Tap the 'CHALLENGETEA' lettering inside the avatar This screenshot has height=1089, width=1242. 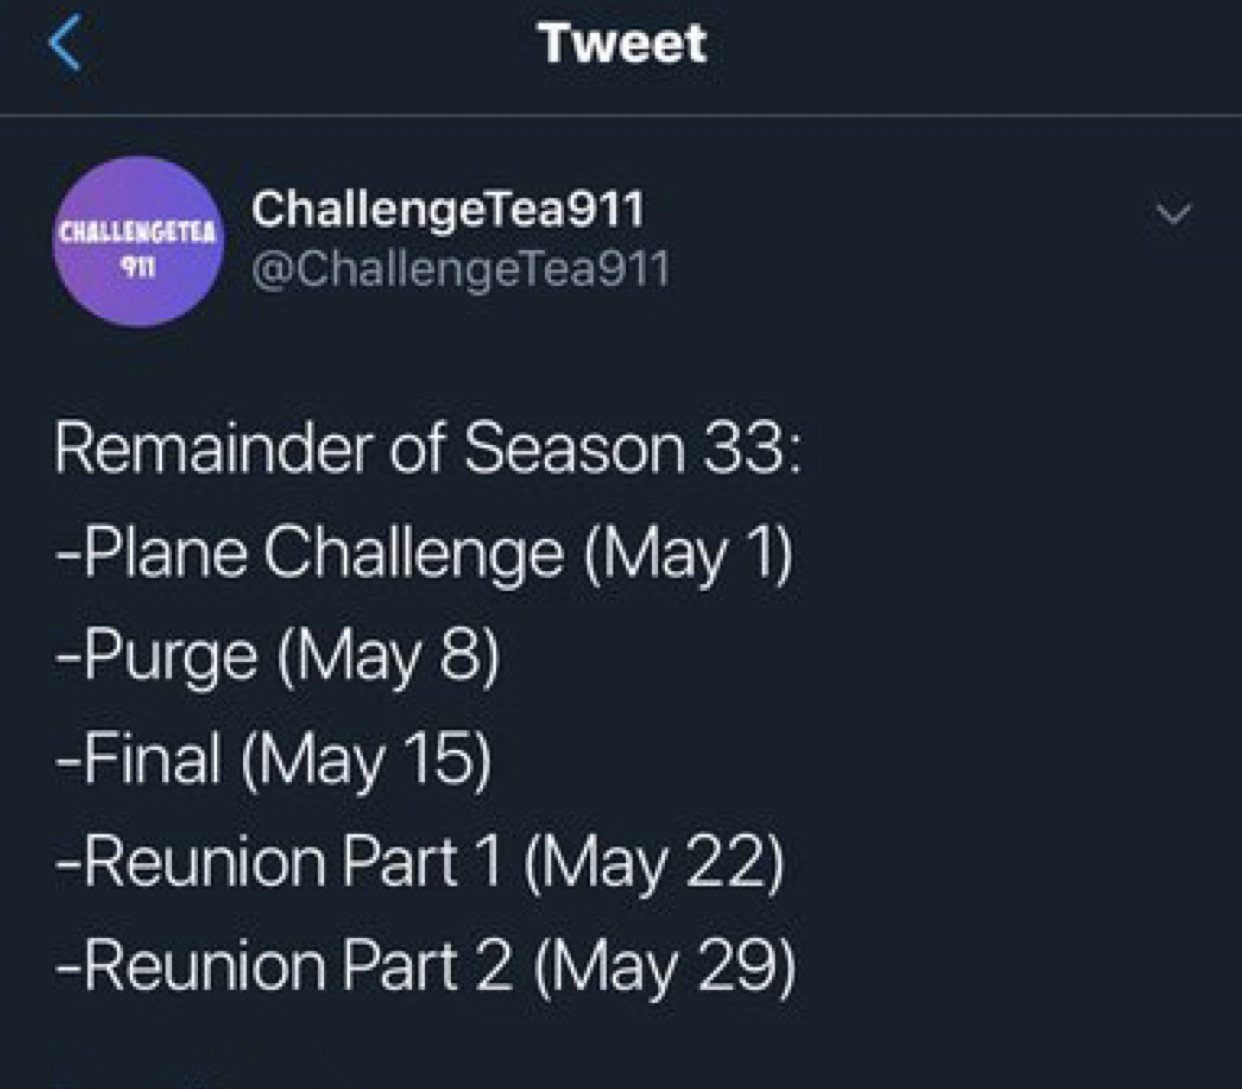coord(137,232)
